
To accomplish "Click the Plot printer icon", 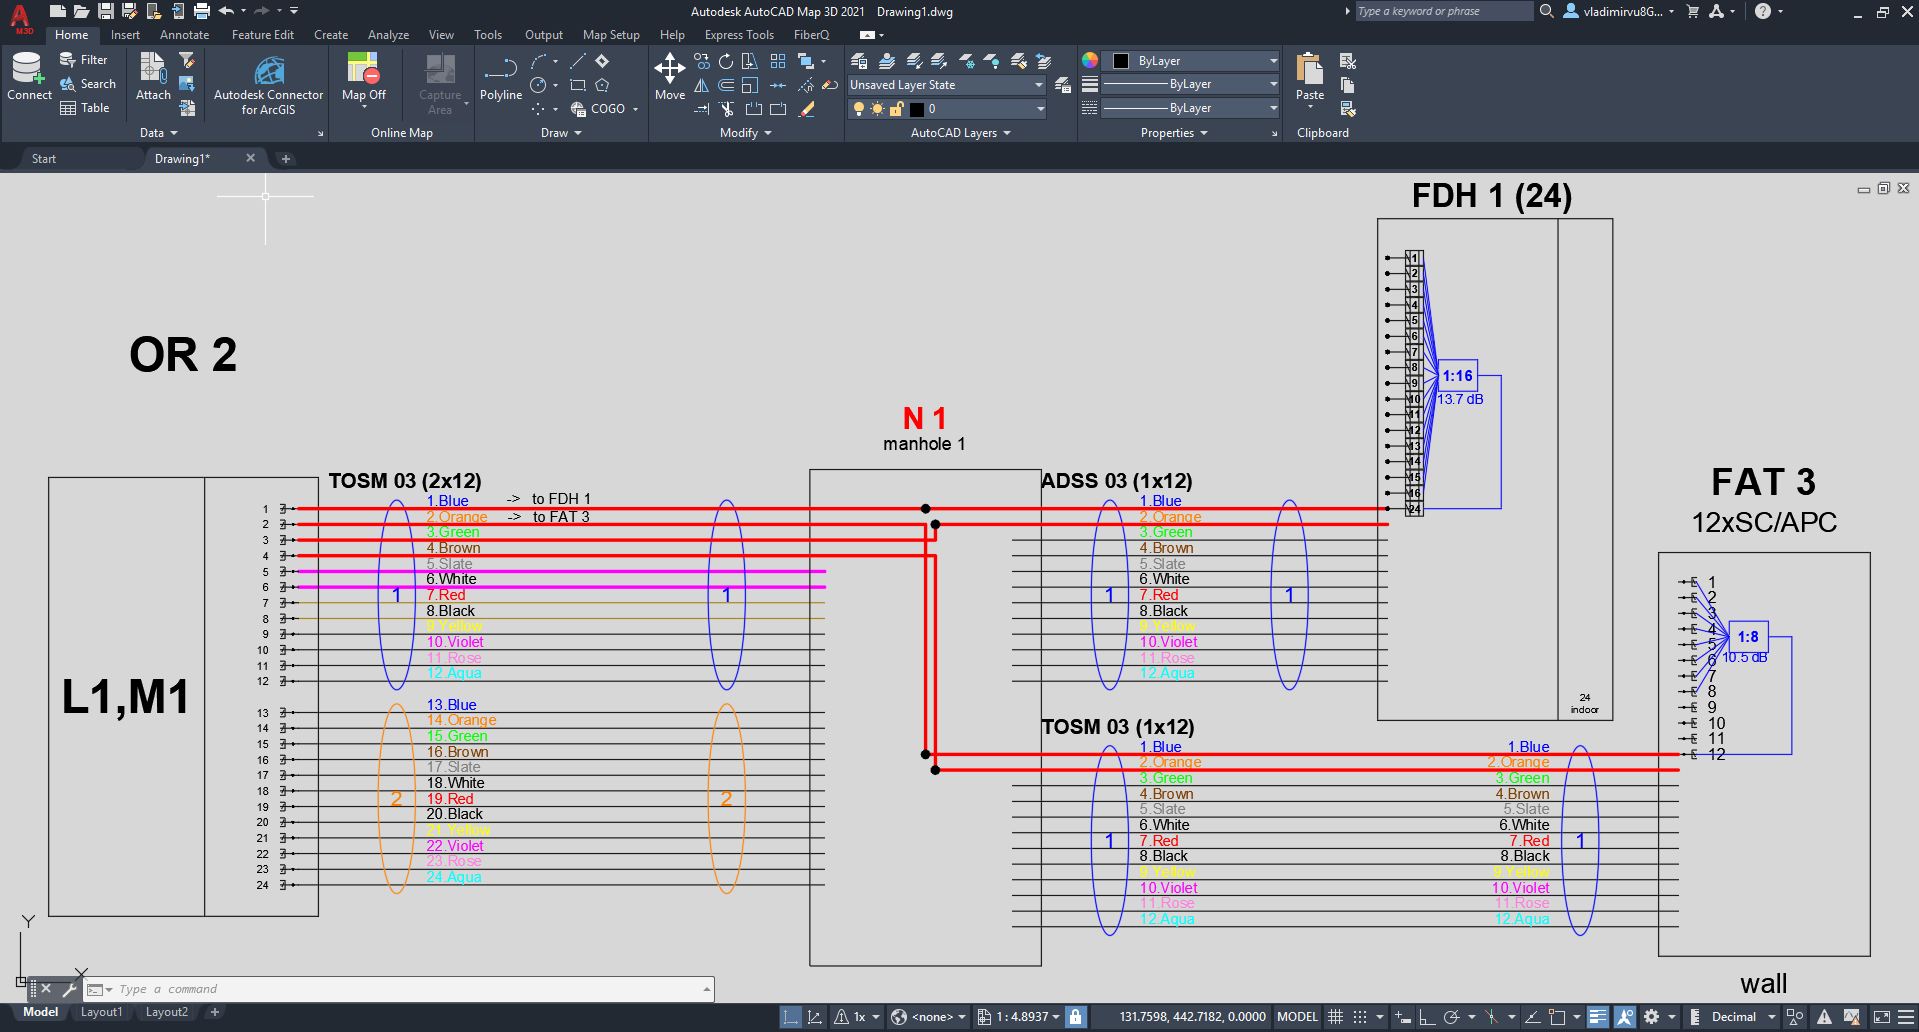I will coord(202,11).
